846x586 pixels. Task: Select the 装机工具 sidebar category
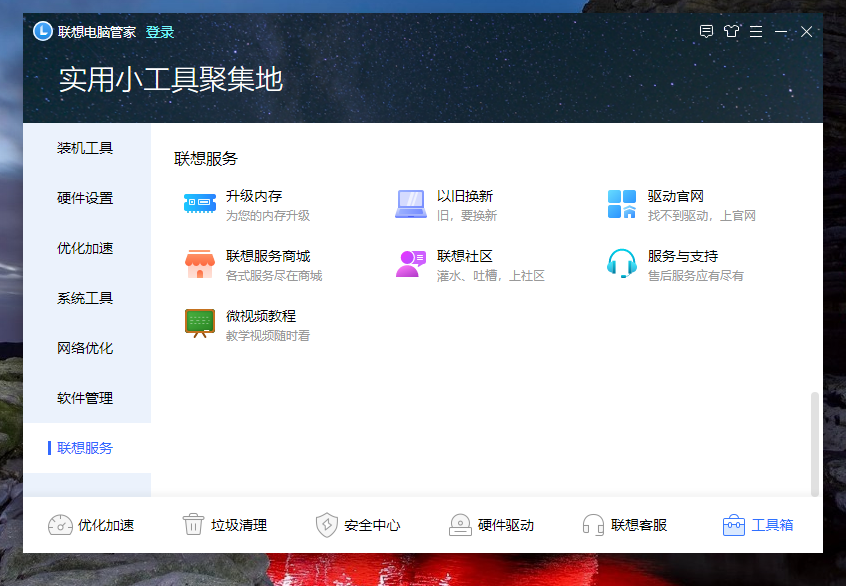87,148
